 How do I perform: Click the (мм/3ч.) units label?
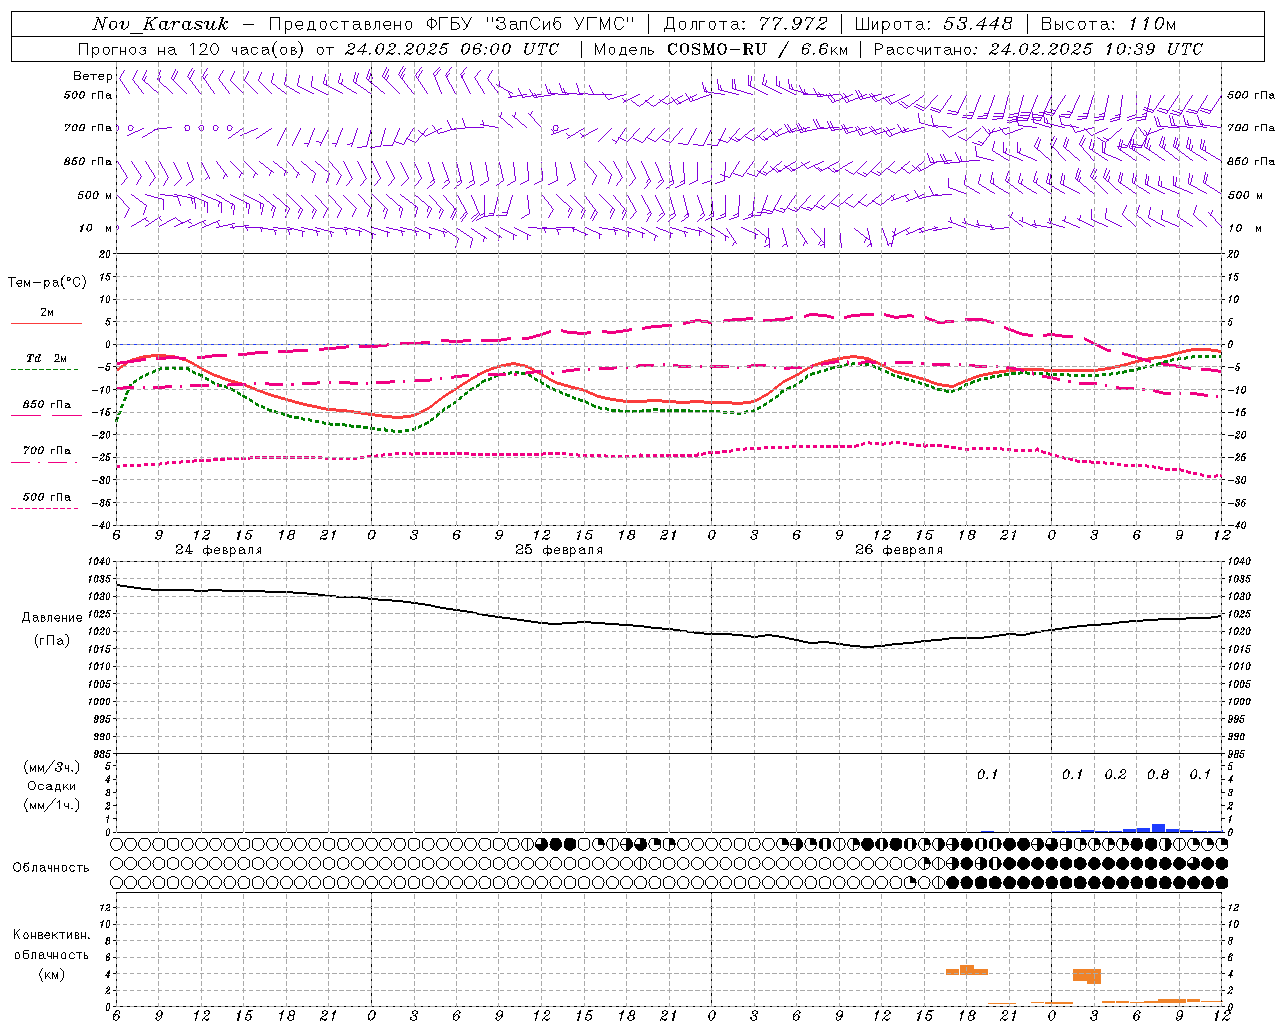coord(52,767)
